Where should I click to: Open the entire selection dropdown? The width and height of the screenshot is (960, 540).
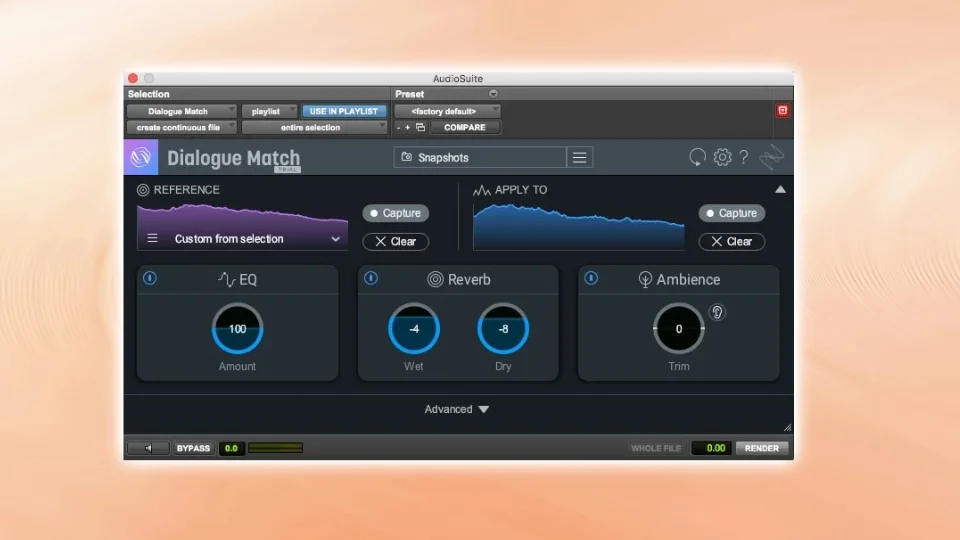click(x=314, y=127)
